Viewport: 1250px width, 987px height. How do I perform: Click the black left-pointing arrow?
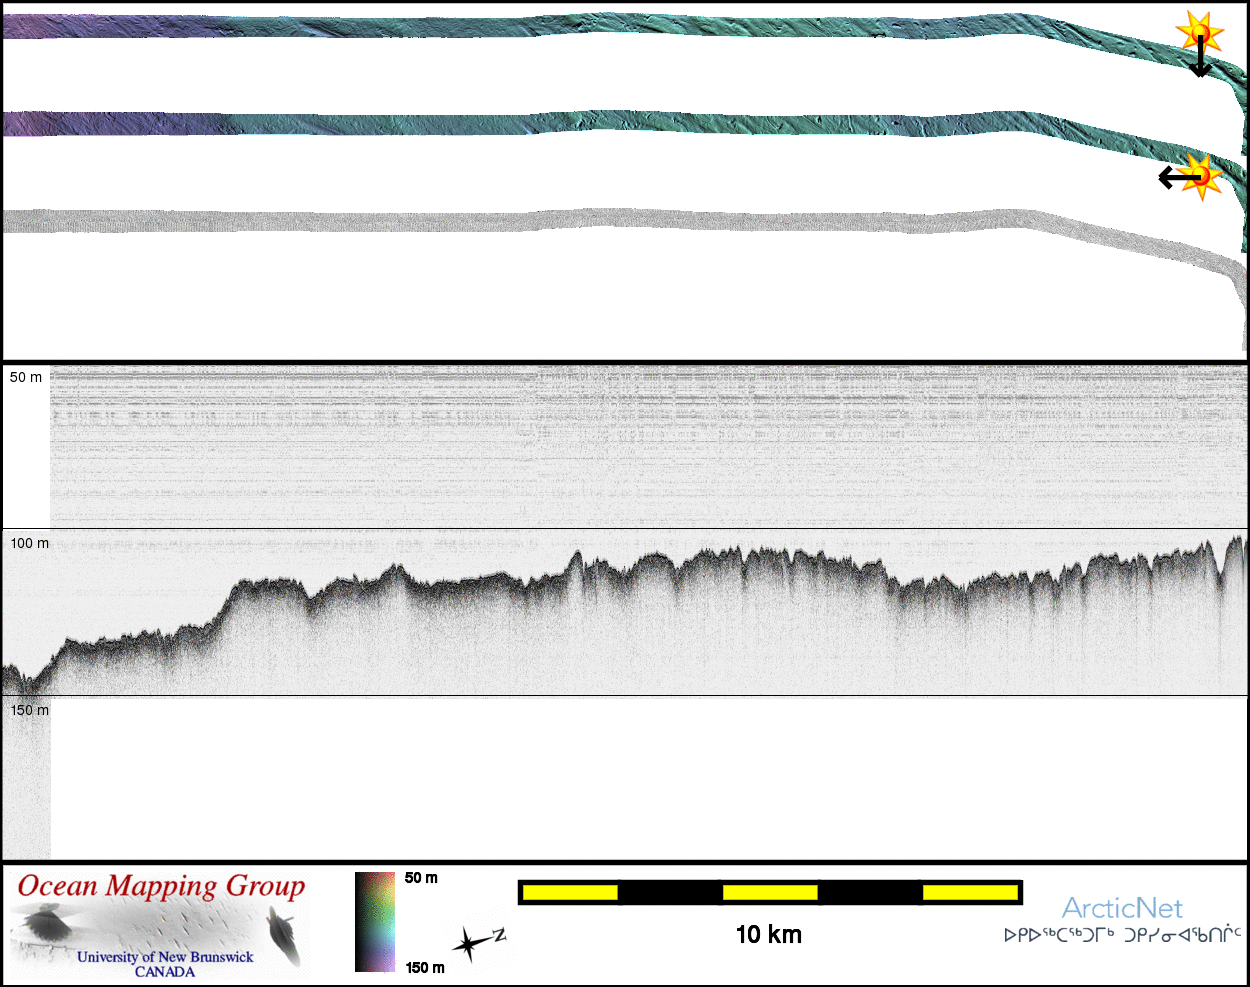pyautogui.click(x=1174, y=178)
